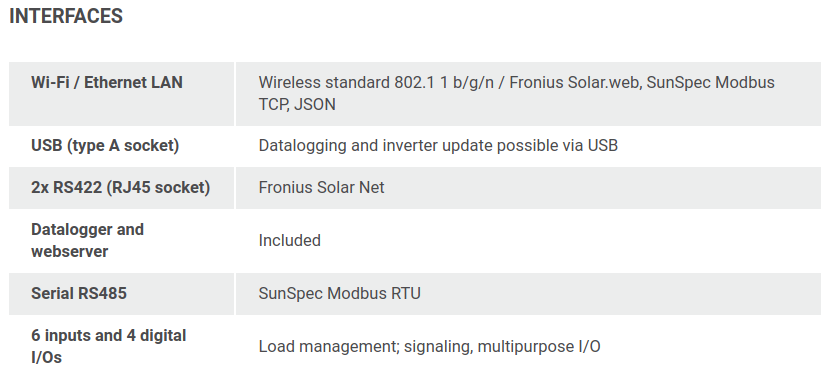830x385 pixels.
Task: Click the INTERFACES section heading
Action: (x=66, y=16)
